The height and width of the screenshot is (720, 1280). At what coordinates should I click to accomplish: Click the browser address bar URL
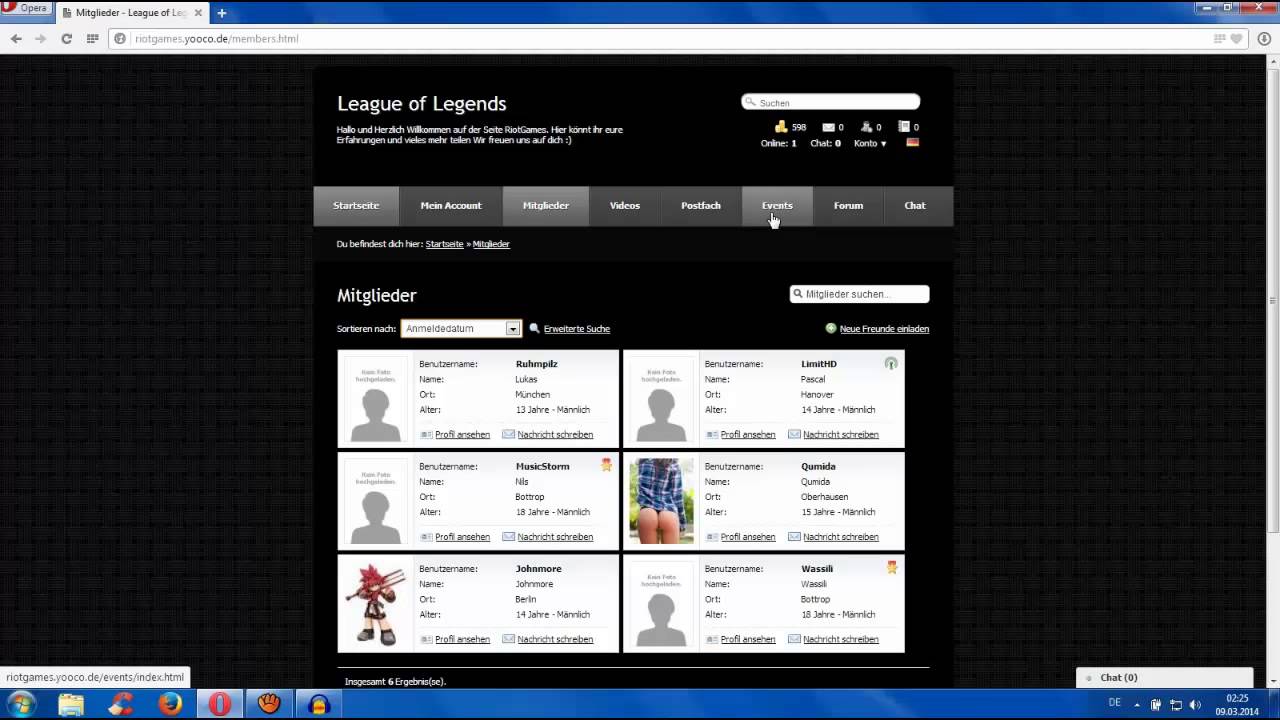(x=217, y=39)
